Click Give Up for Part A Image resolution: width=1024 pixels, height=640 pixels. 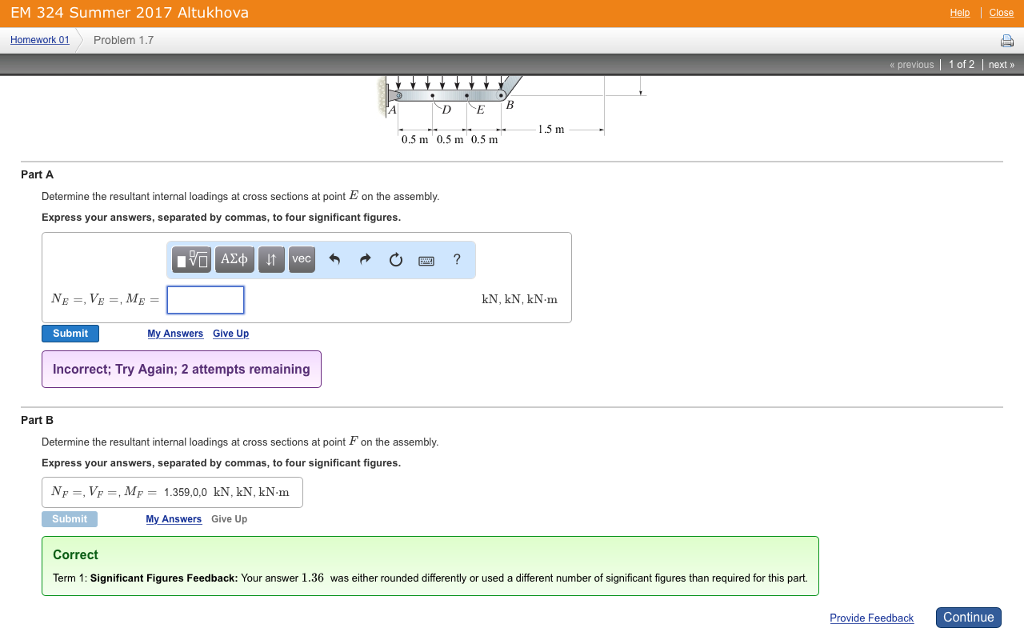(x=230, y=333)
